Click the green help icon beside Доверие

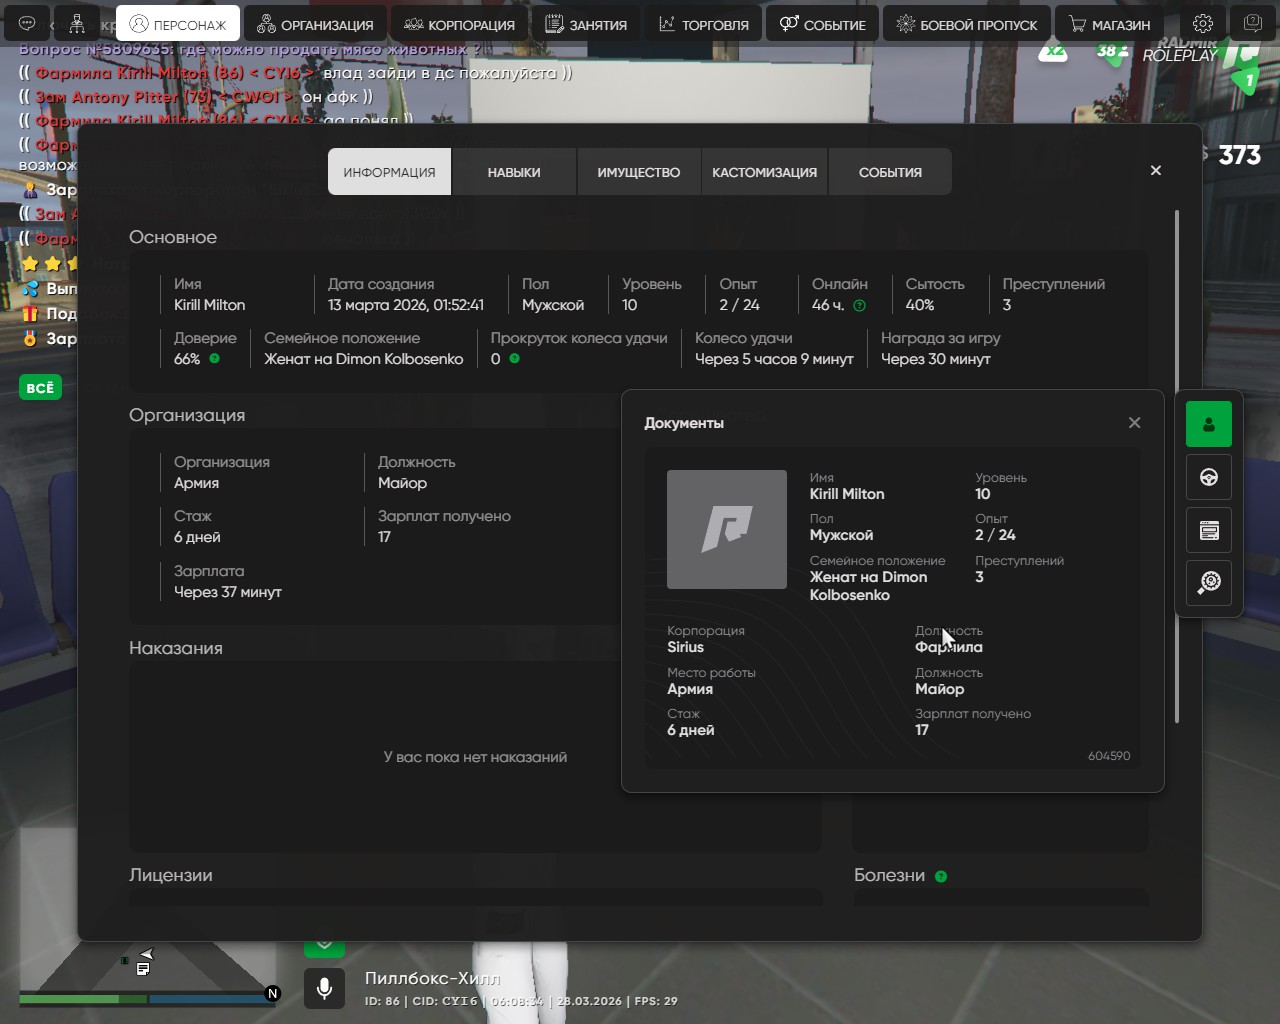coord(214,359)
